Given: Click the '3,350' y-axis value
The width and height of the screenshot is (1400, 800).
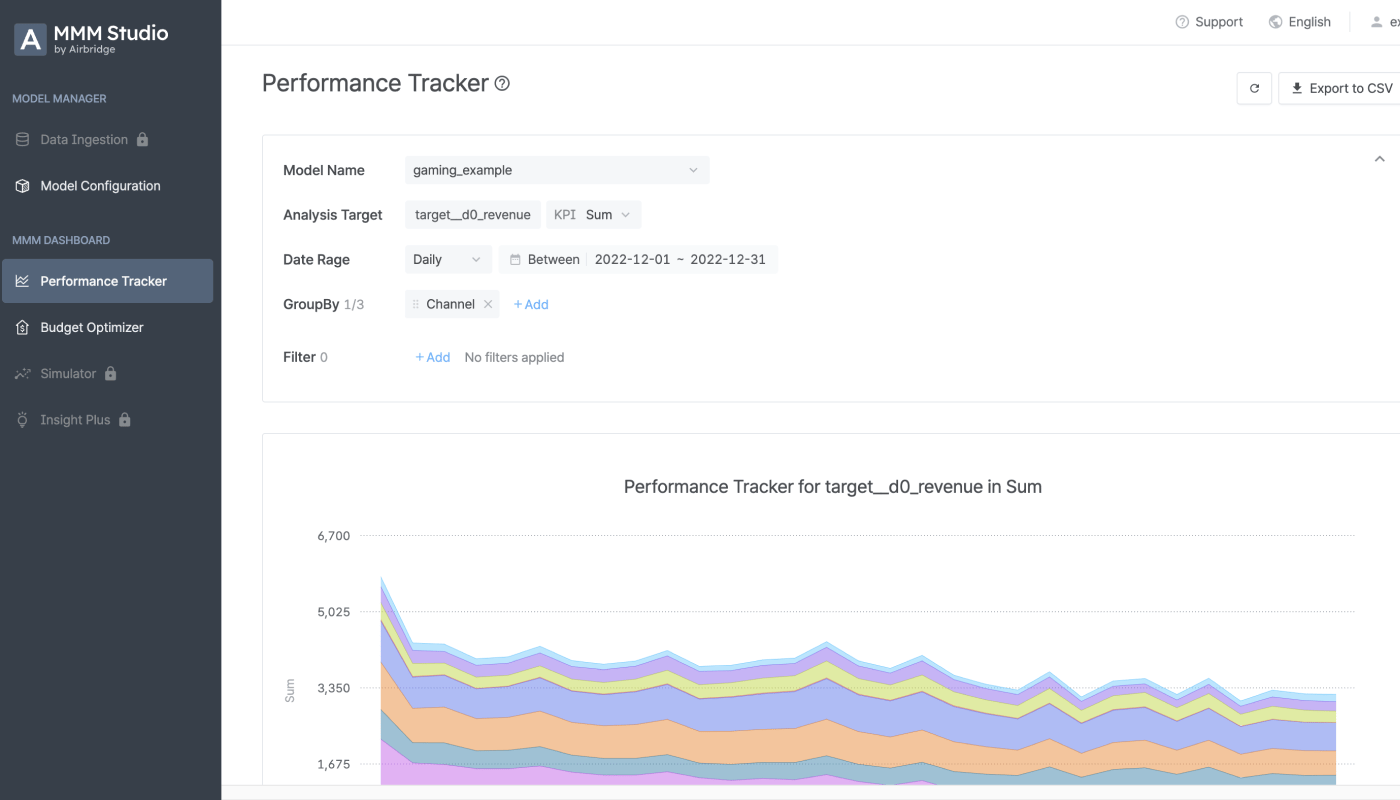Looking at the screenshot, I should 334,688.
